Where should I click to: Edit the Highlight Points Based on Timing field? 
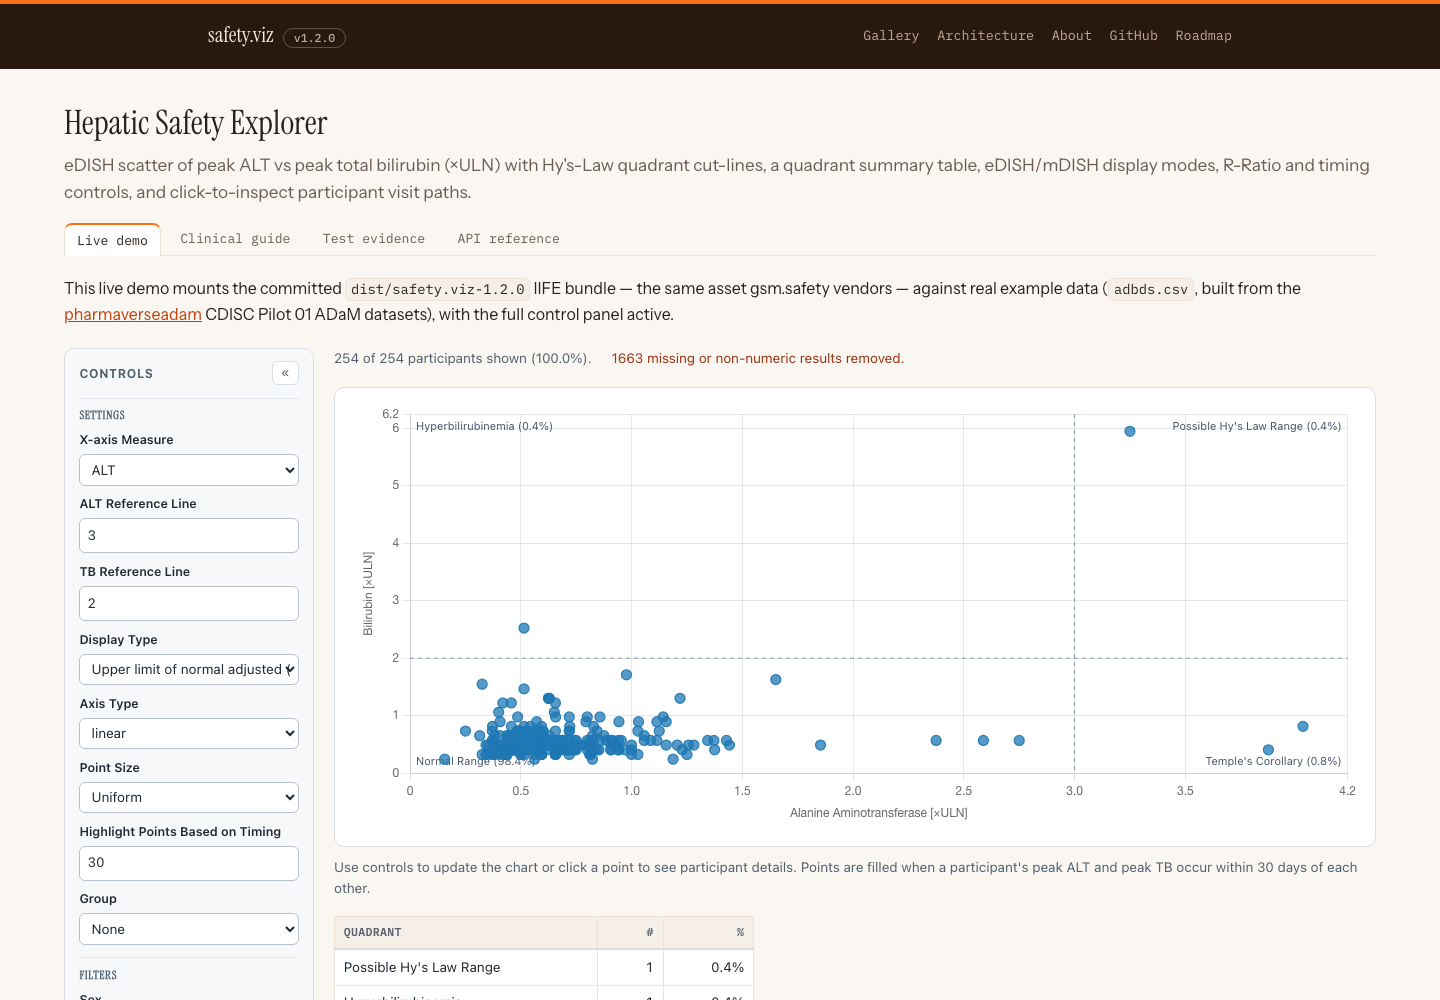[x=189, y=863]
